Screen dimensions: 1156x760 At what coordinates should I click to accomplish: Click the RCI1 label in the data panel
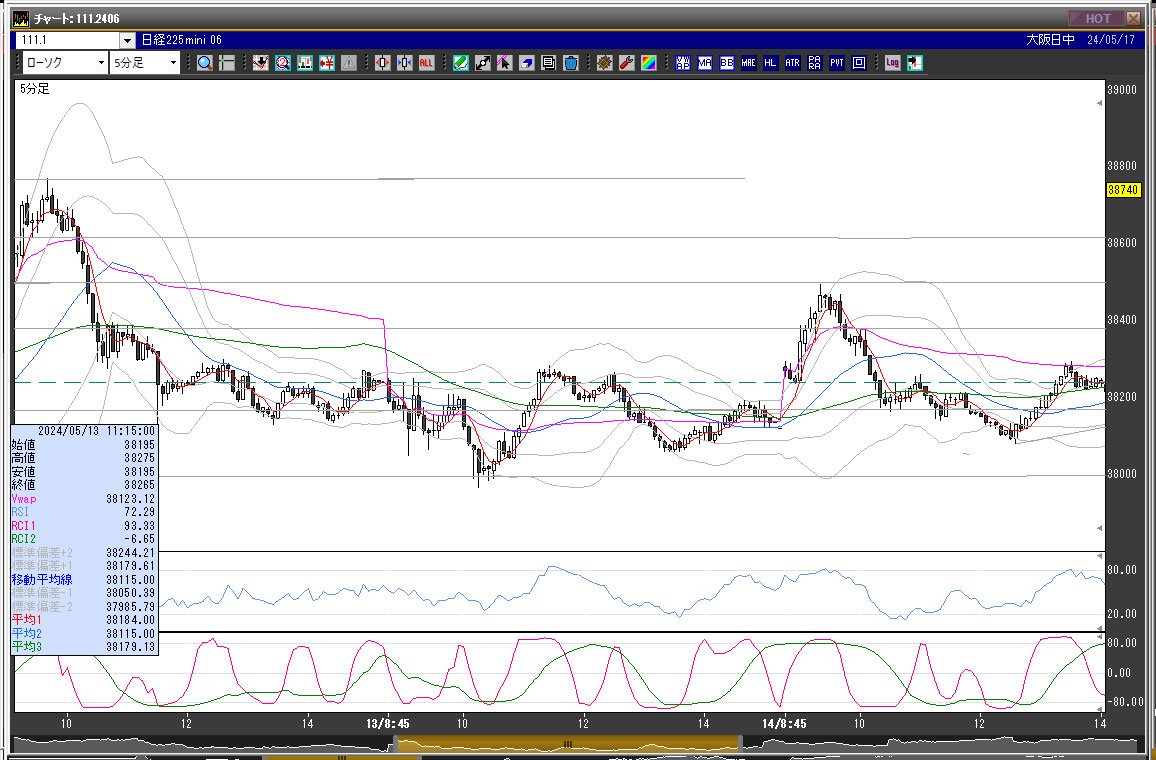24,526
